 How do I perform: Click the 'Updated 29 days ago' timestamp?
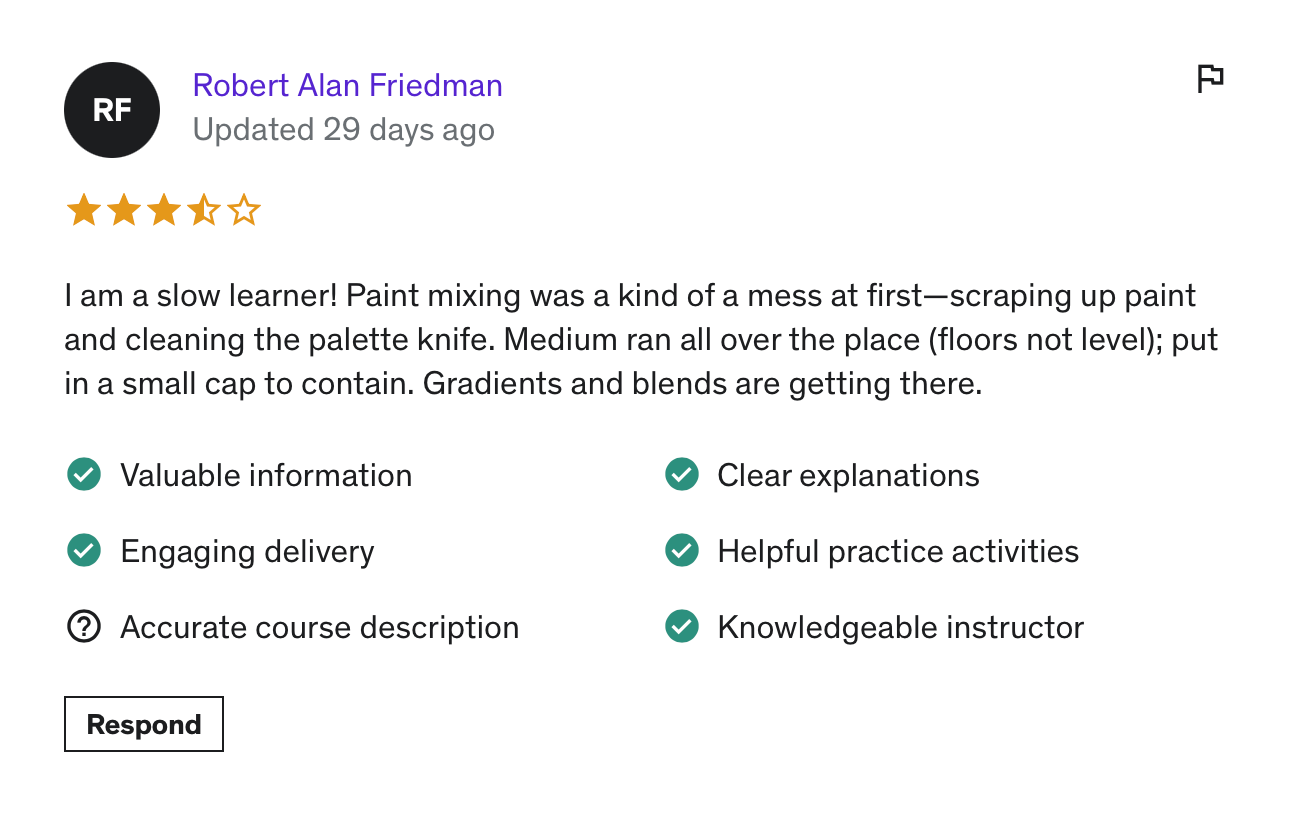click(x=343, y=130)
